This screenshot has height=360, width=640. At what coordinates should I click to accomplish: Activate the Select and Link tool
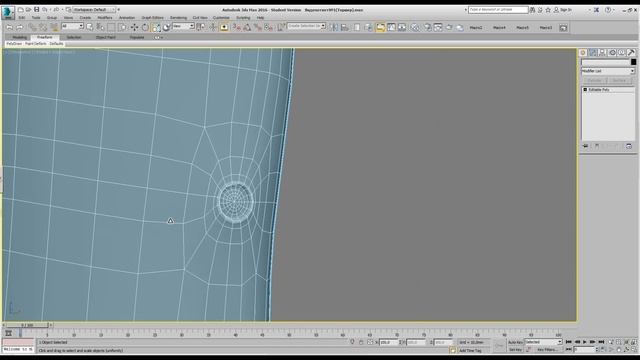[x=32, y=27]
